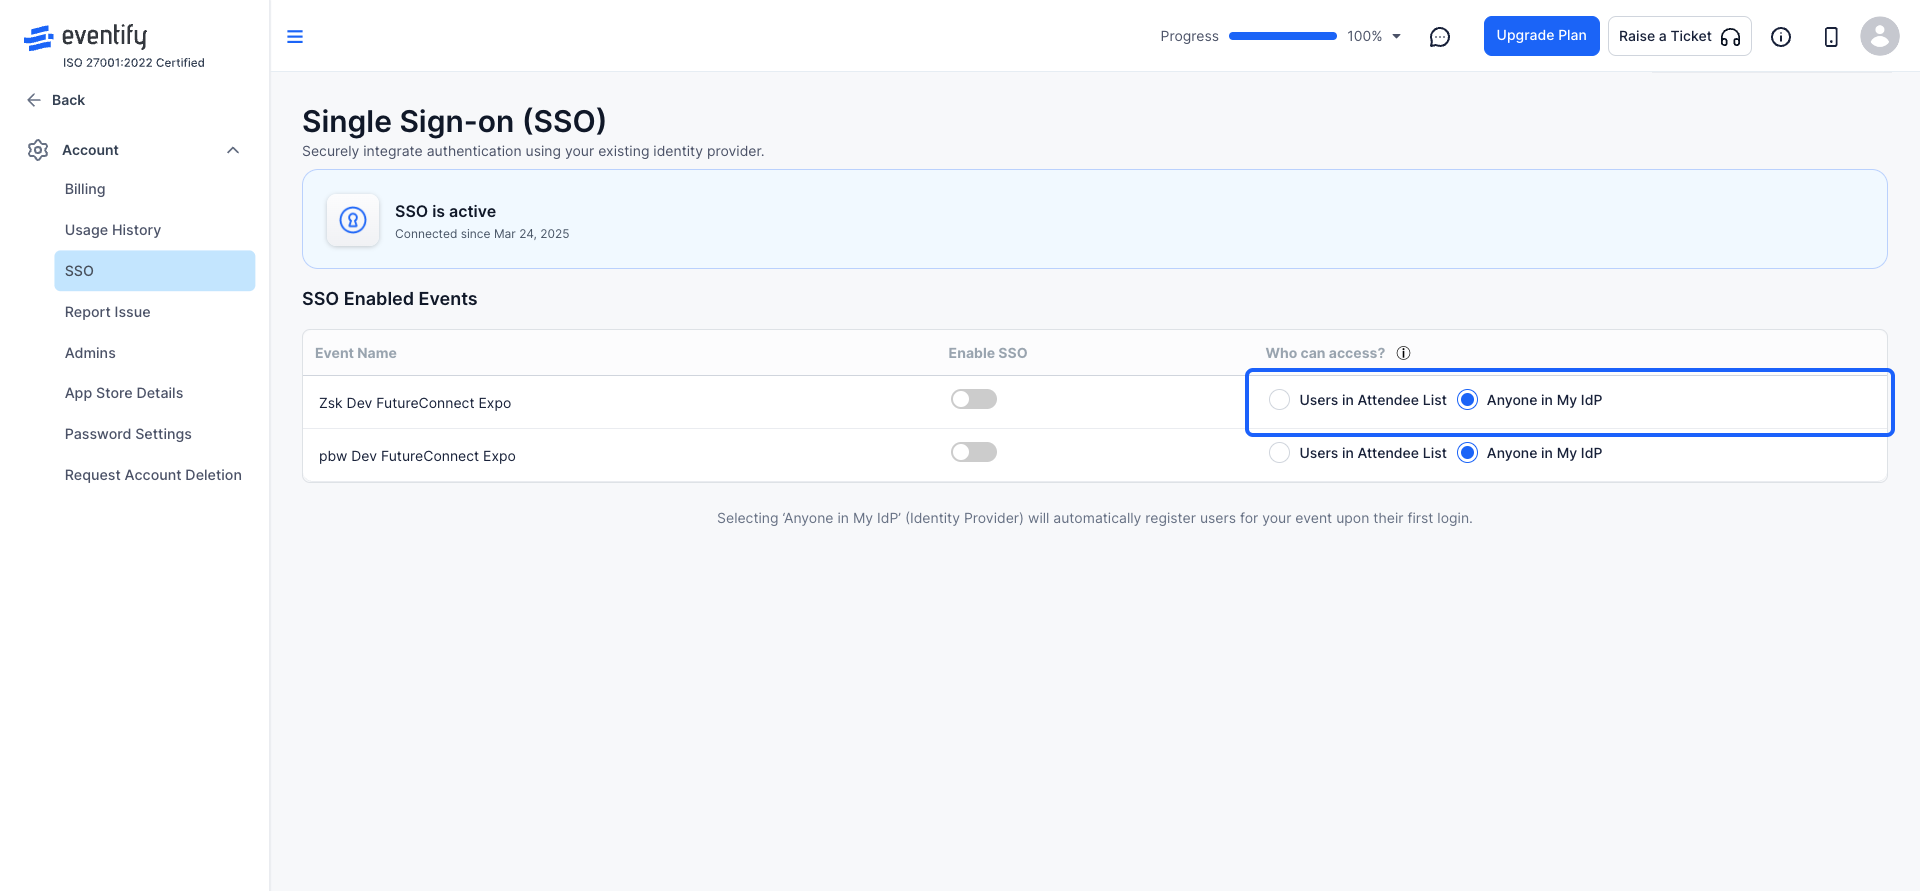The image size is (1920, 891).
Task: Click headset icon in Raise a Ticket
Action: 1730,37
